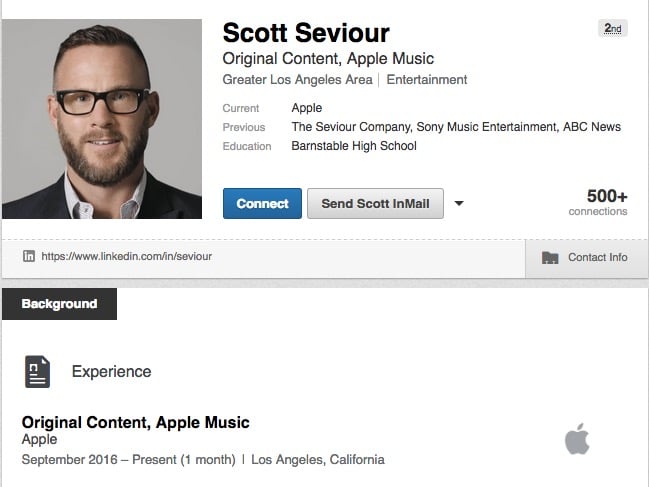649x487 pixels.
Task: Open the dropdown arrow beside Send InMail
Action: [x=459, y=204]
